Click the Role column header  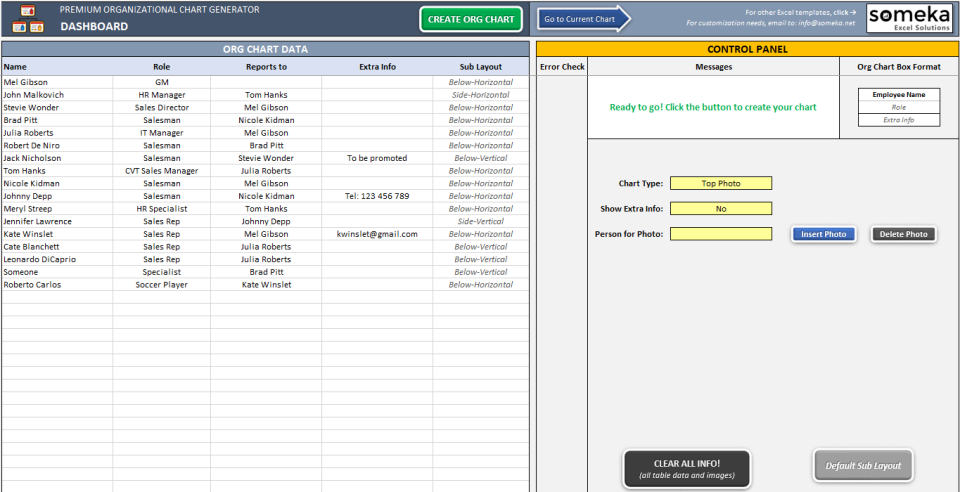pyautogui.click(x=162, y=67)
